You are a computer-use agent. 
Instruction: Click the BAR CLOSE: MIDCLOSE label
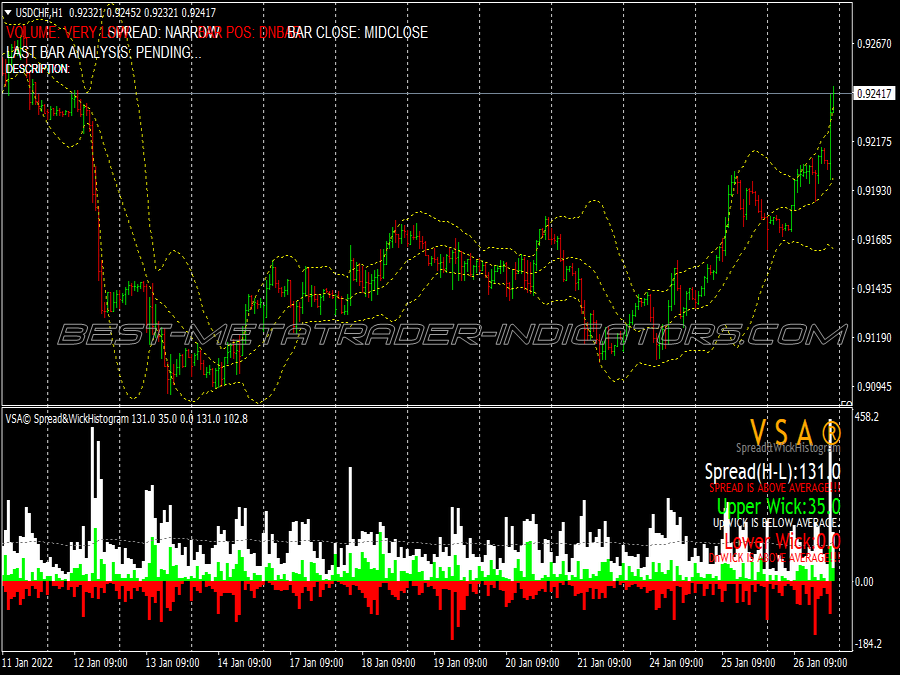358,32
